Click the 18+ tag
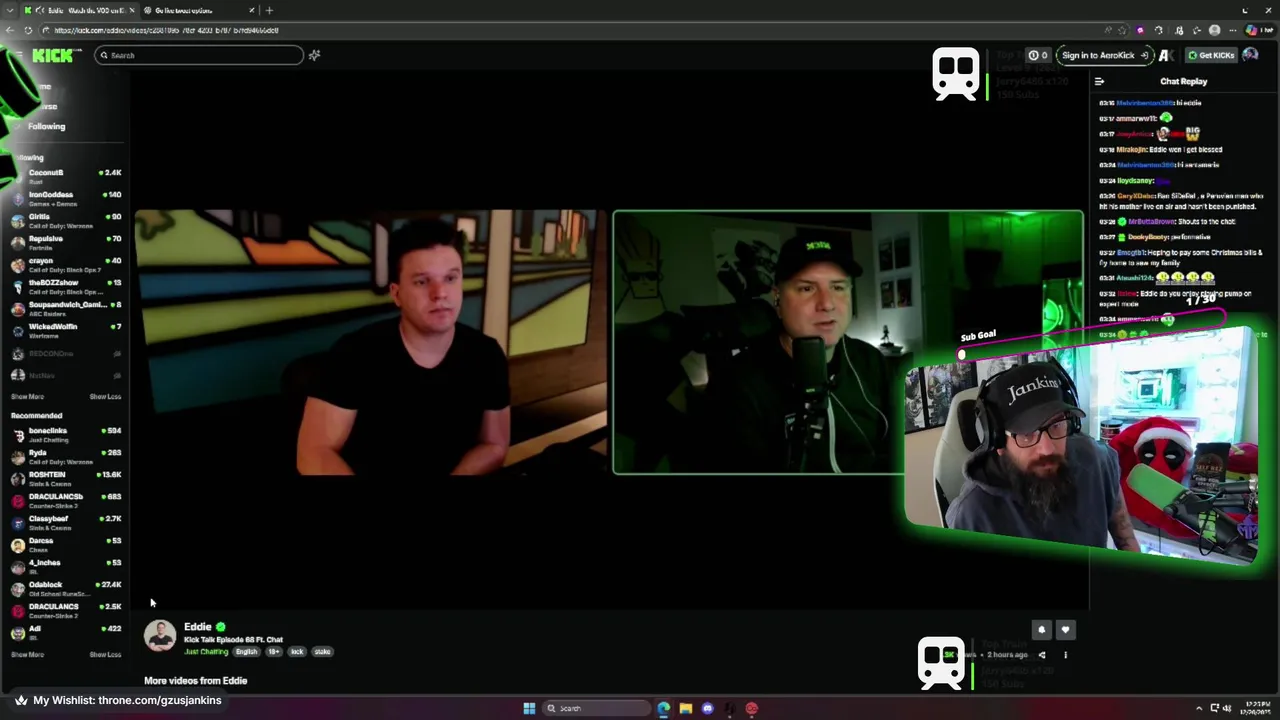This screenshot has width=1280, height=720. click(274, 652)
